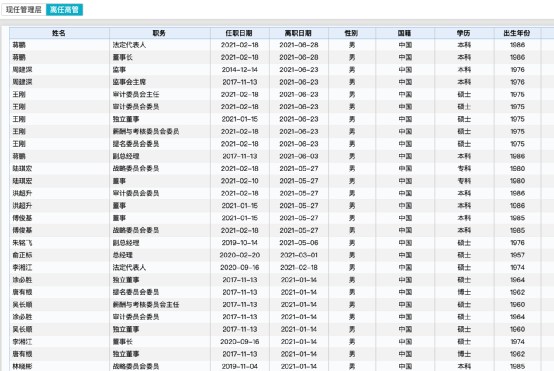Switch to the 现任管理层 tab
Image resolution: width=554 pixels, height=371 pixels.
pos(24,10)
